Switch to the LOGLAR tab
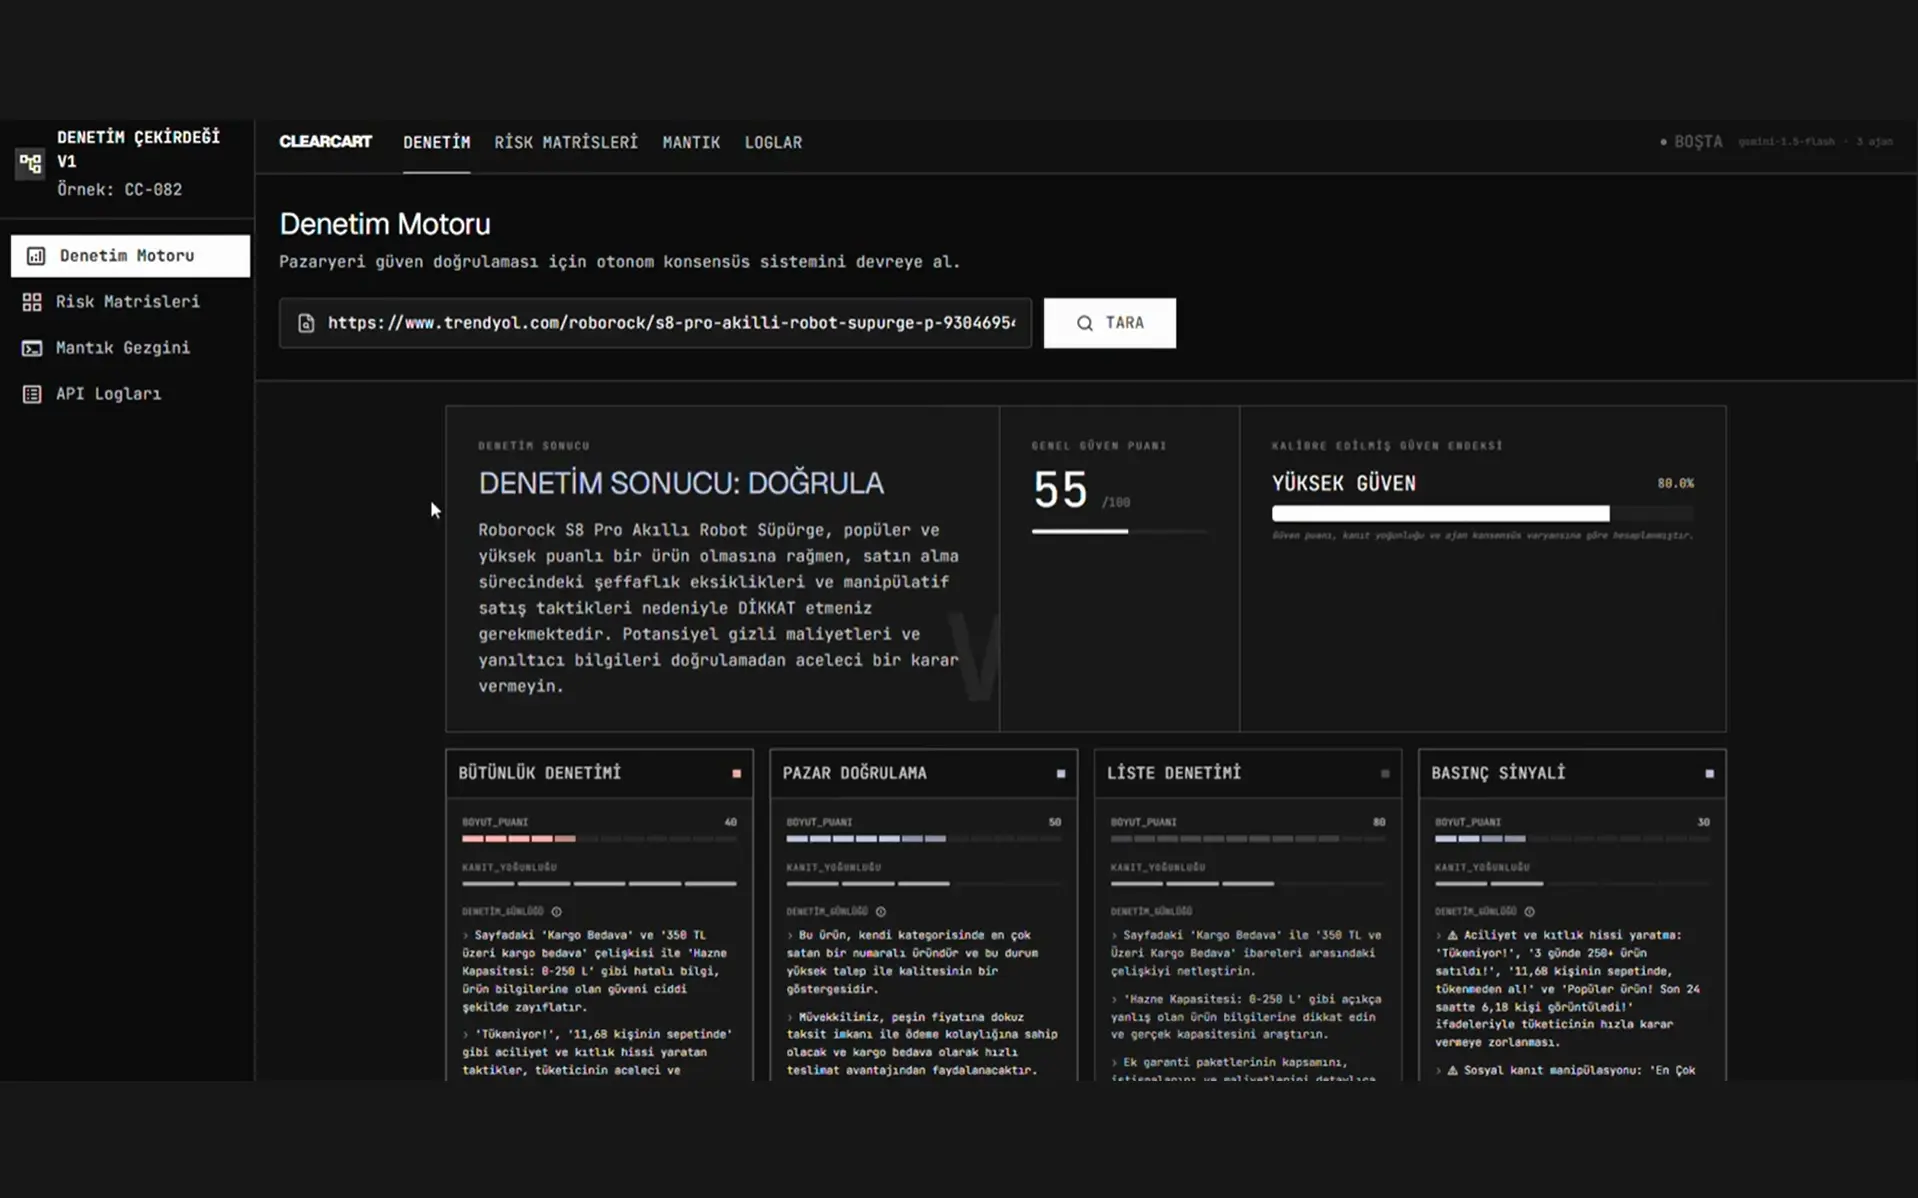Viewport: 1918px width, 1198px height. coord(773,142)
